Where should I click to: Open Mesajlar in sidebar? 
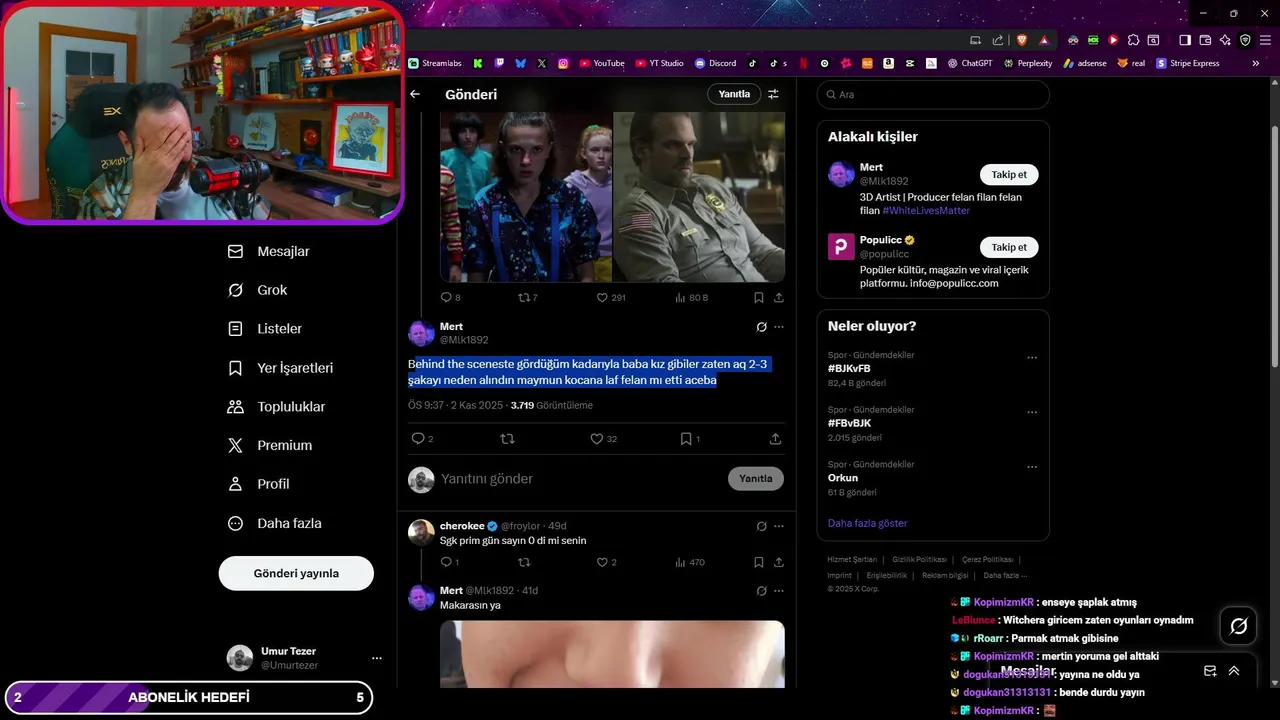tap(270, 252)
